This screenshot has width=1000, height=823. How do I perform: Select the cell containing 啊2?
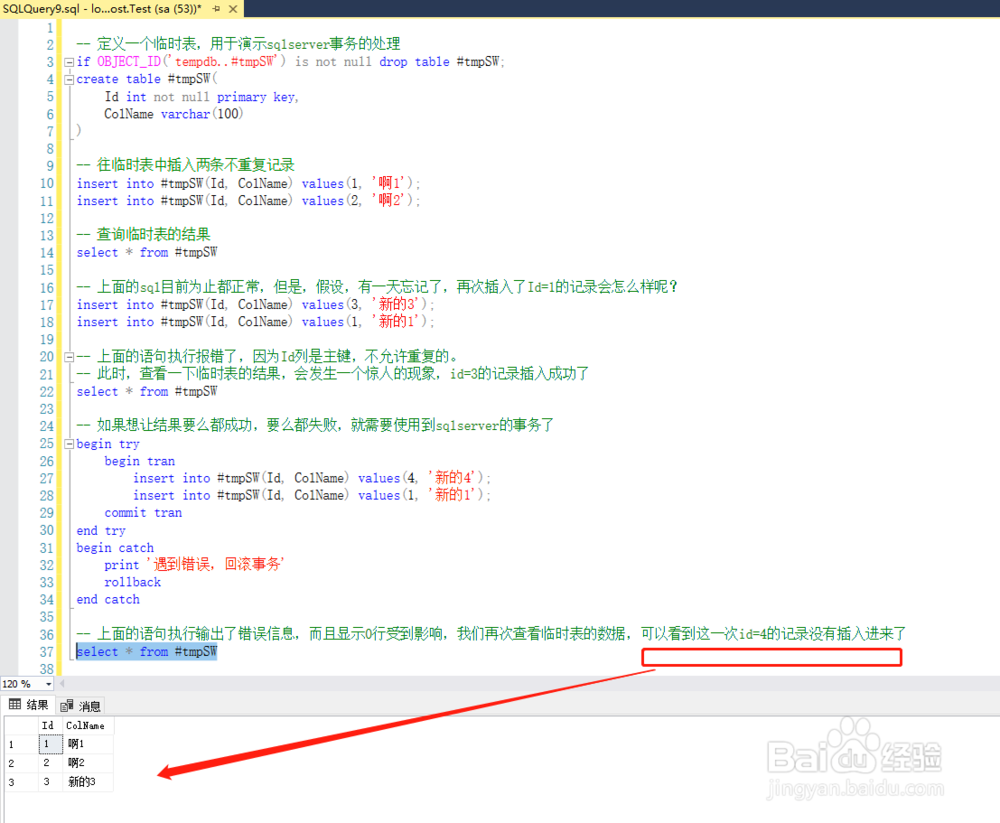(x=78, y=763)
